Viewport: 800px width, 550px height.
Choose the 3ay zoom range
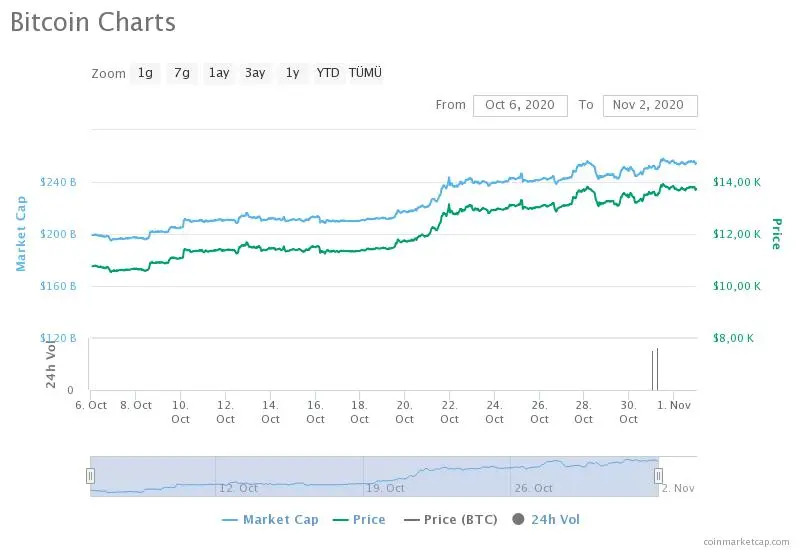coord(255,73)
